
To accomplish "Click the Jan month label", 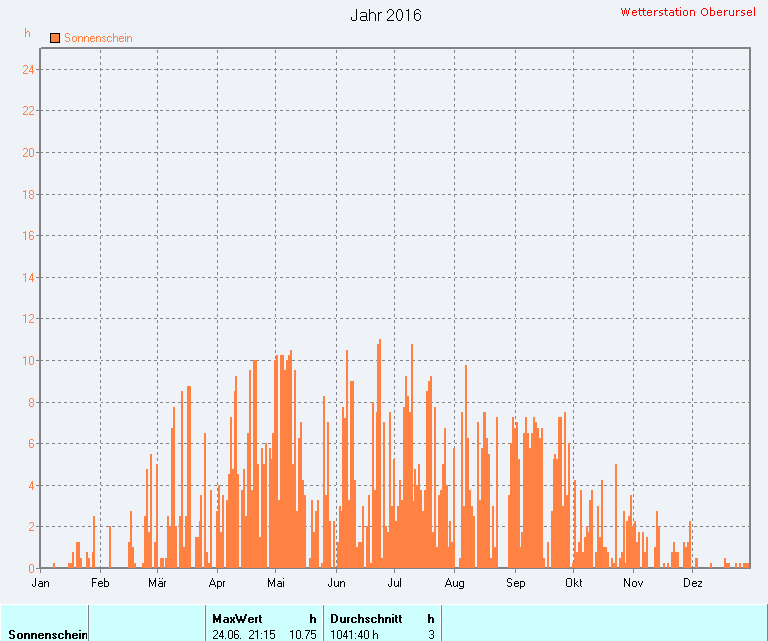I will point(40,583).
